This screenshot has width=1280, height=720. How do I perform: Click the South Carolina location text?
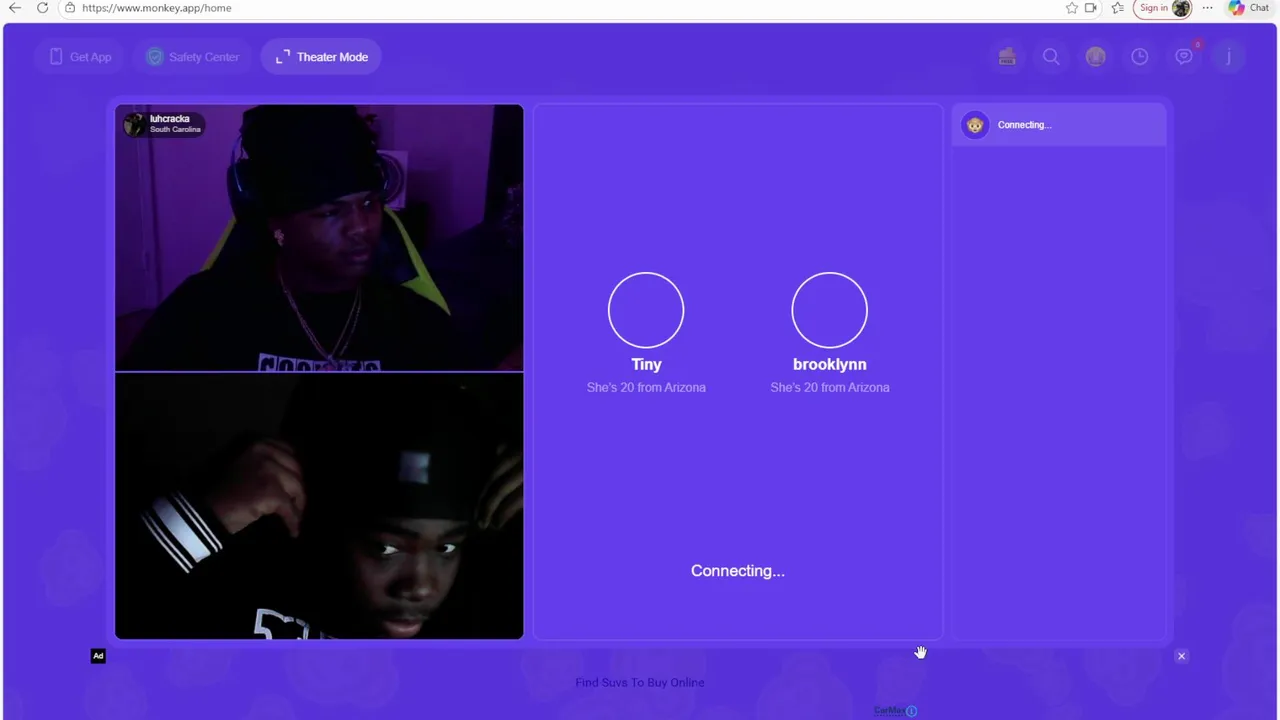coord(175,130)
